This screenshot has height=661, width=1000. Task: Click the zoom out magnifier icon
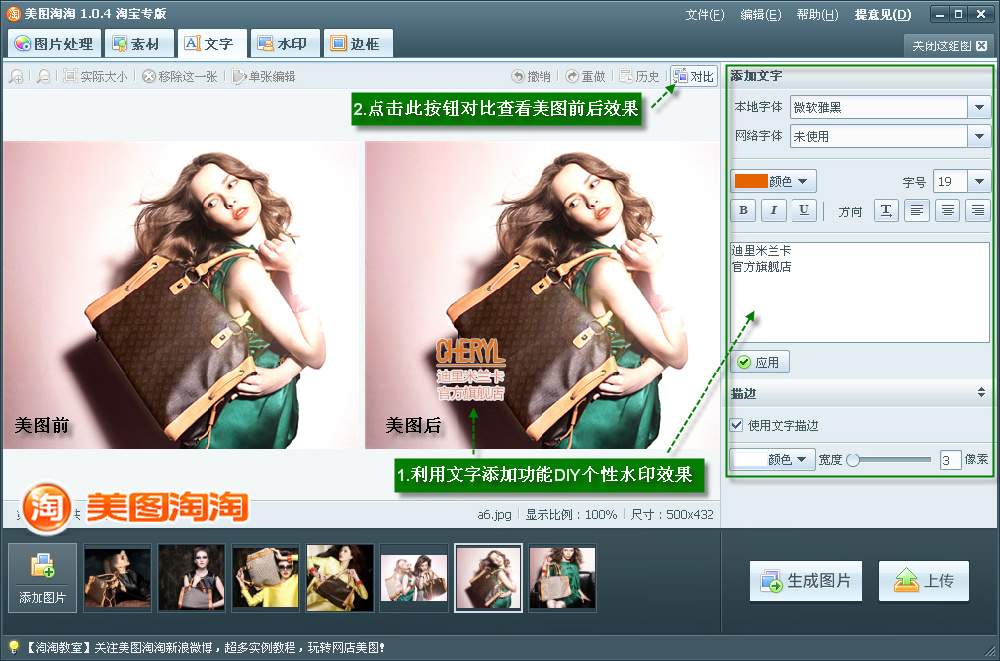click(x=43, y=77)
